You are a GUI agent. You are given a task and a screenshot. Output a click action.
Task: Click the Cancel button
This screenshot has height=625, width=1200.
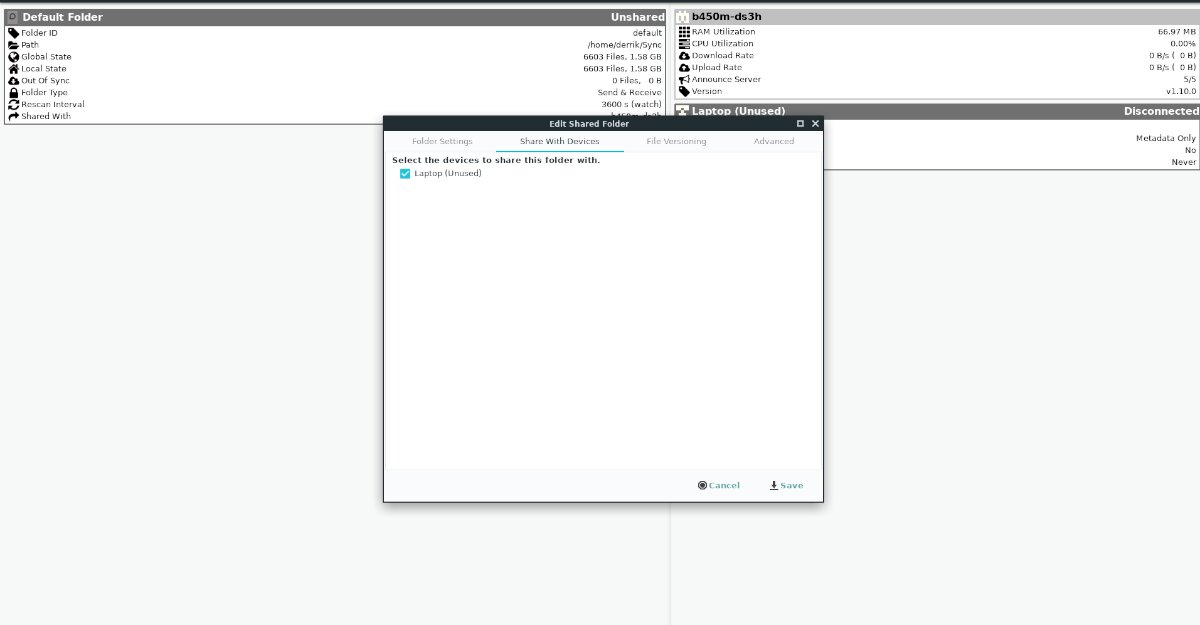[x=718, y=485]
